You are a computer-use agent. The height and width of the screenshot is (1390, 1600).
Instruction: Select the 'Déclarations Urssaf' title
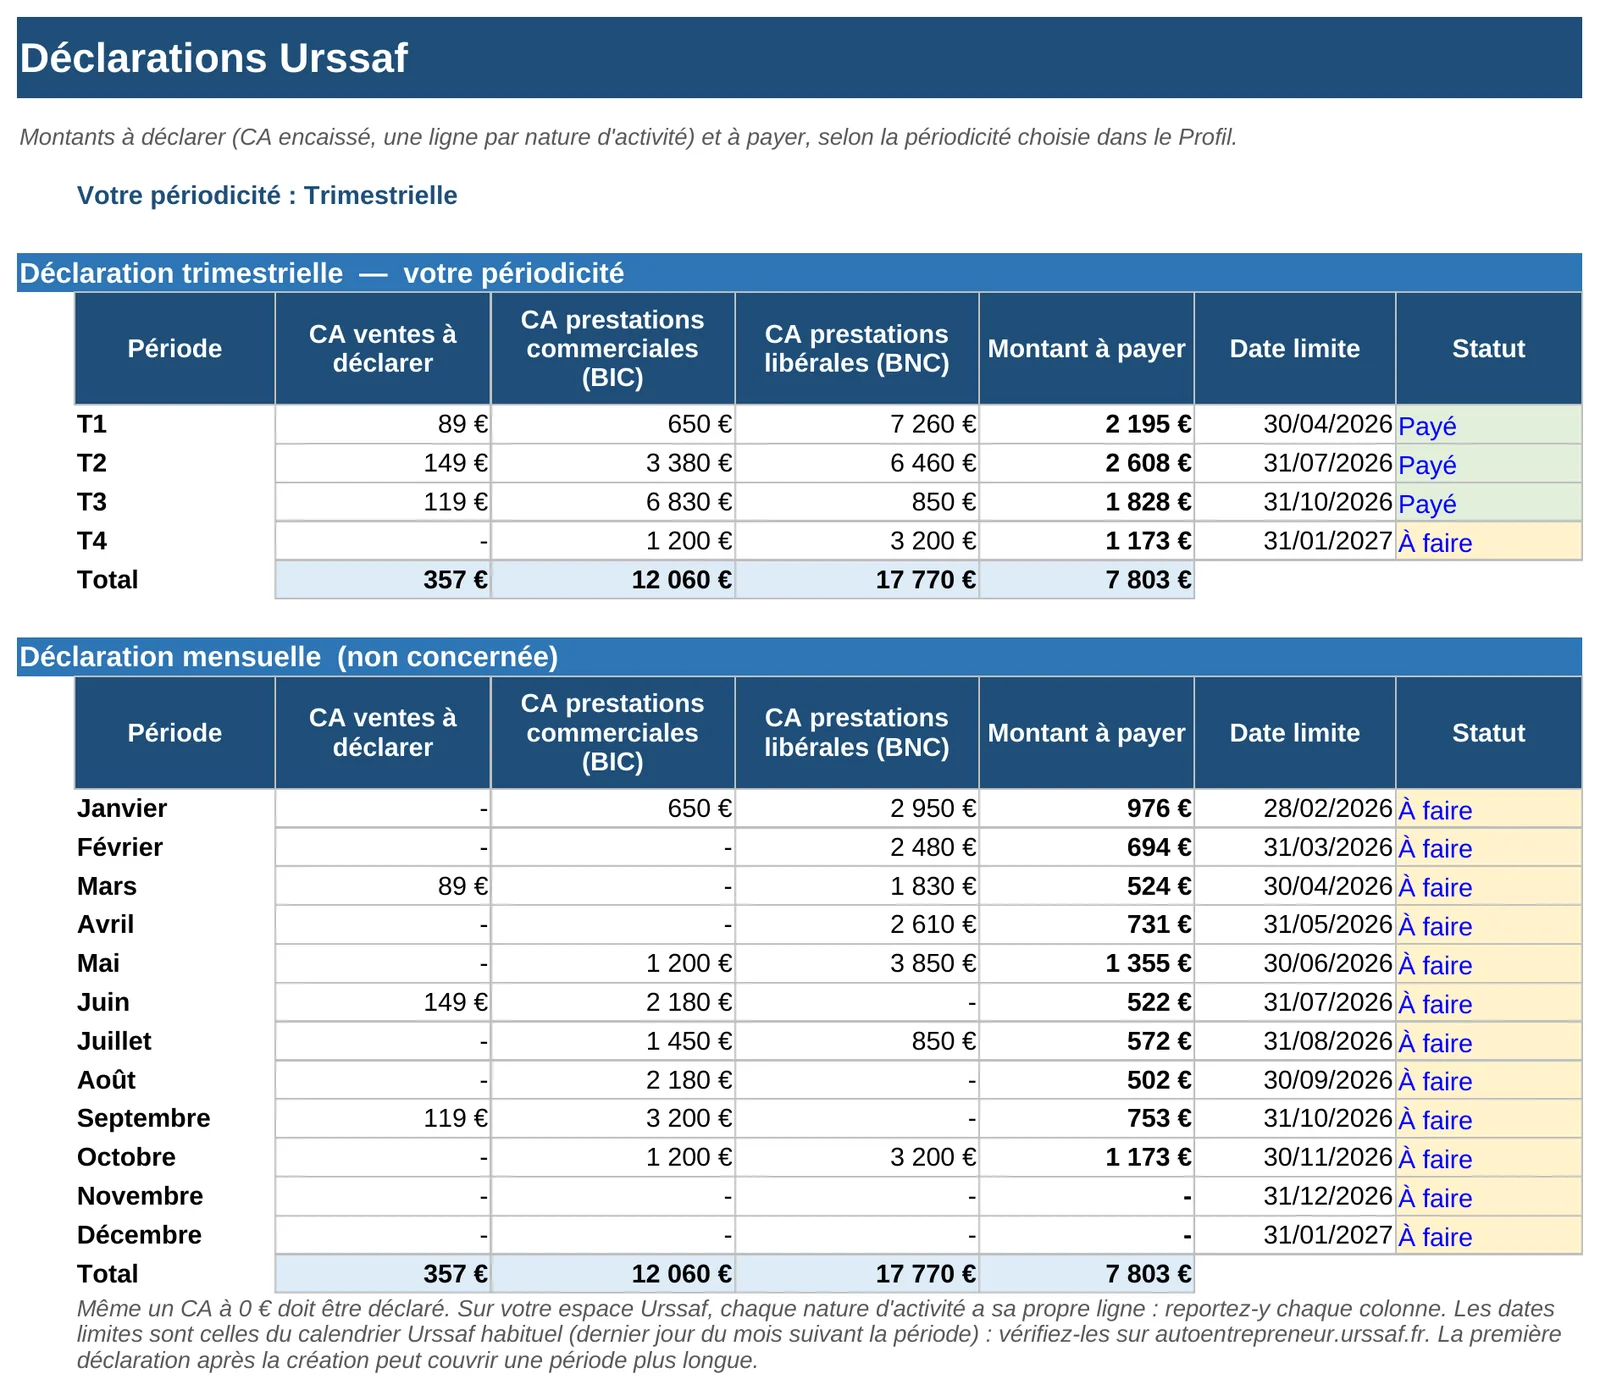(x=214, y=58)
